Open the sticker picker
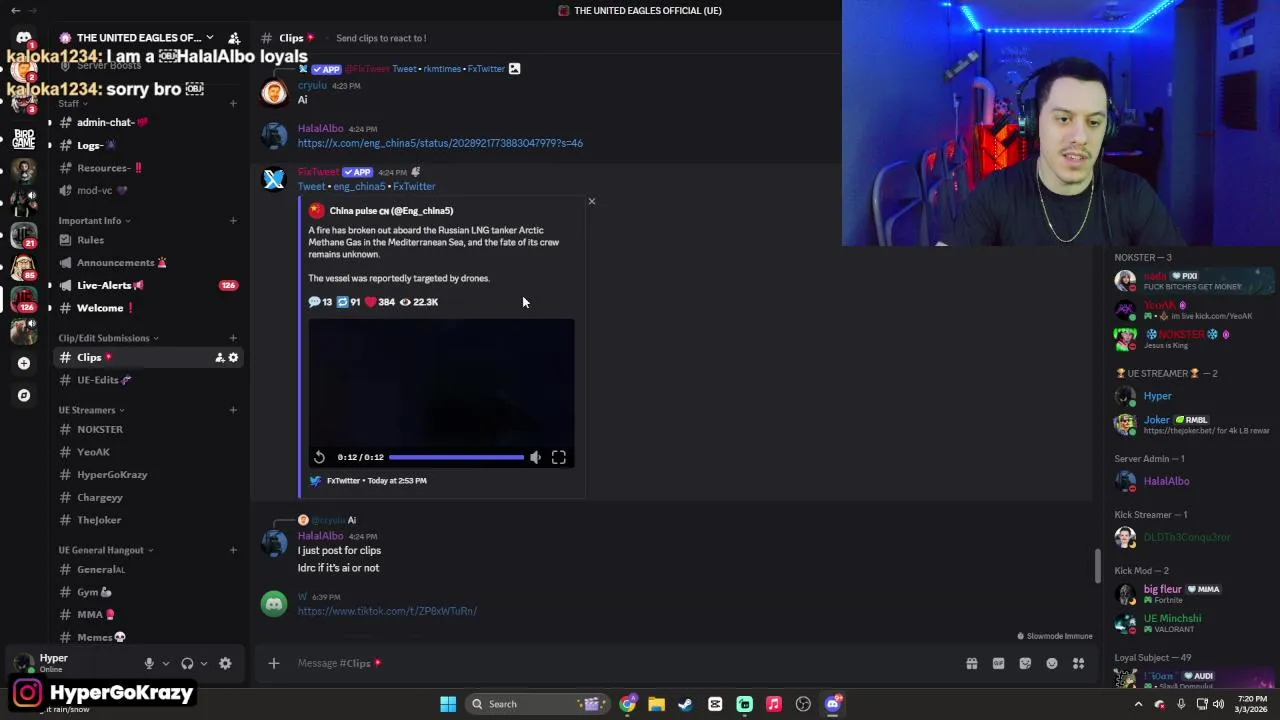The height and width of the screenshot is (720, 1280). pyautogui.click(x=1025, y=663)
